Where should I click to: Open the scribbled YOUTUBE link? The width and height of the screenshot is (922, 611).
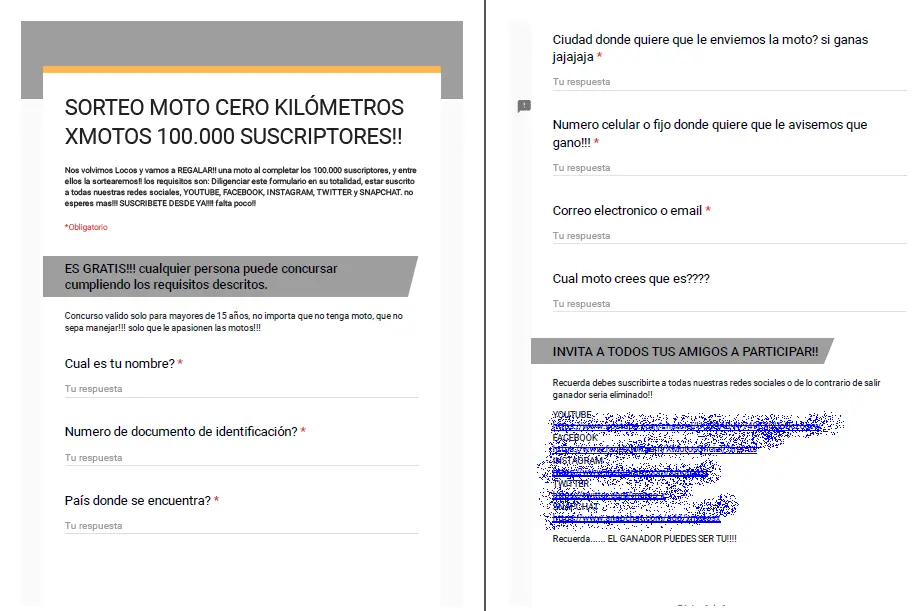pos(686,428)
